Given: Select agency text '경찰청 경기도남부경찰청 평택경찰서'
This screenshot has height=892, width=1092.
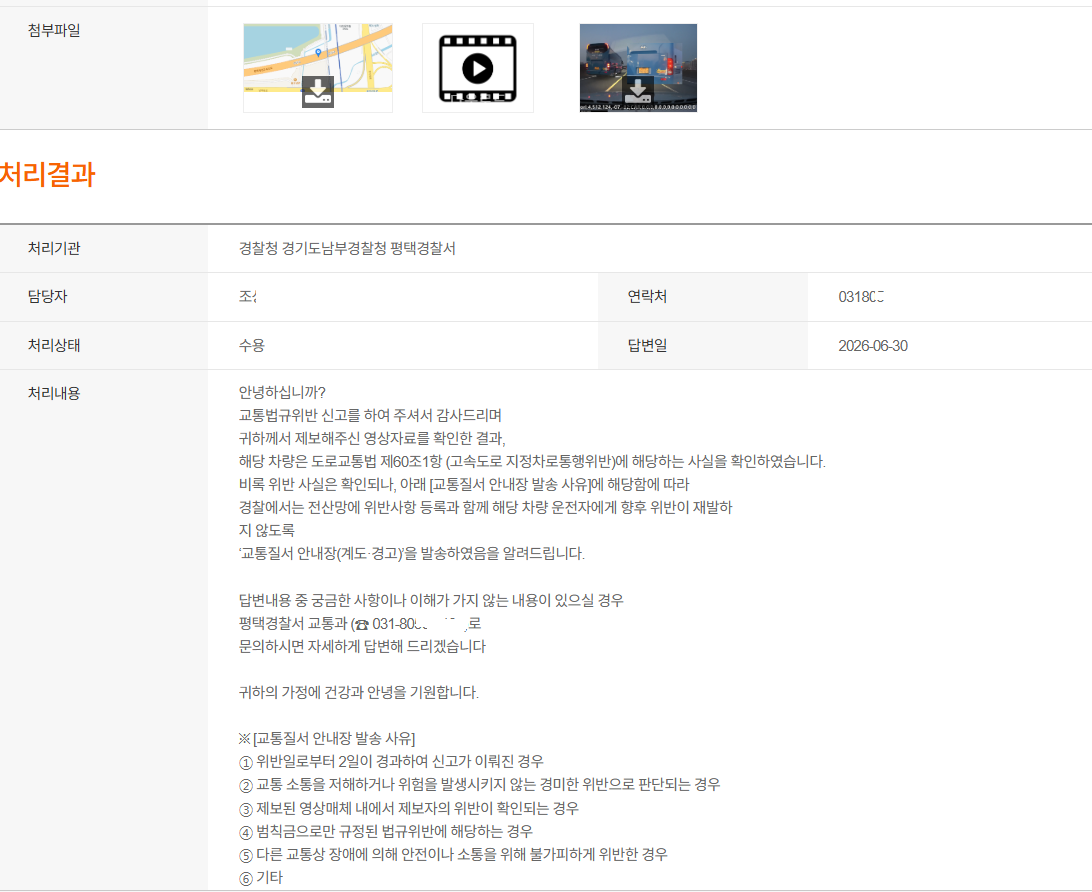Looking at the screenshot, I should point(348,249).
